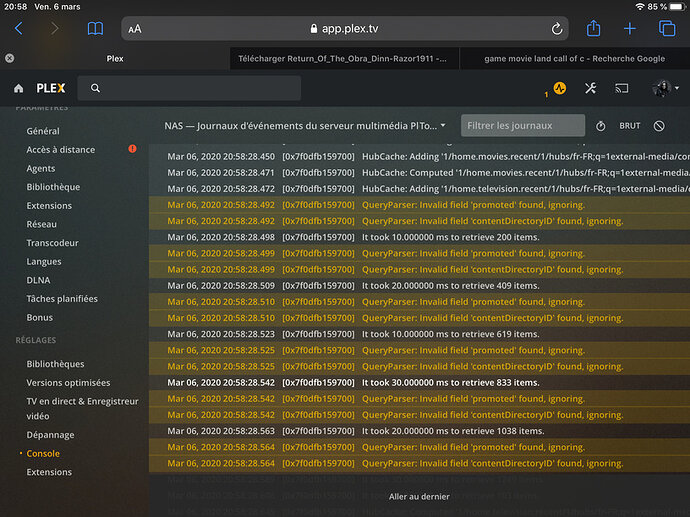Expand the NAS log source dropdown
The height and width of the screenshot is (517, 690).
[305, 126]
